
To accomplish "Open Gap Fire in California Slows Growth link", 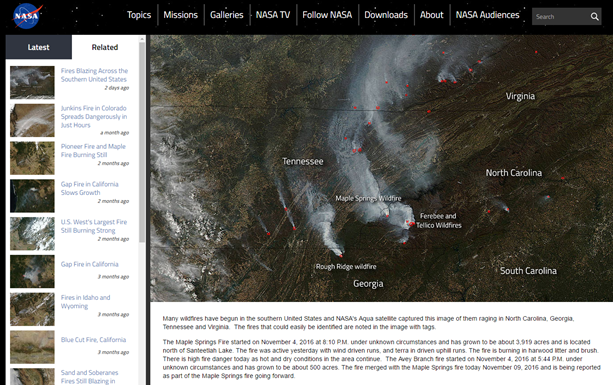I will (x=90, y=188).
